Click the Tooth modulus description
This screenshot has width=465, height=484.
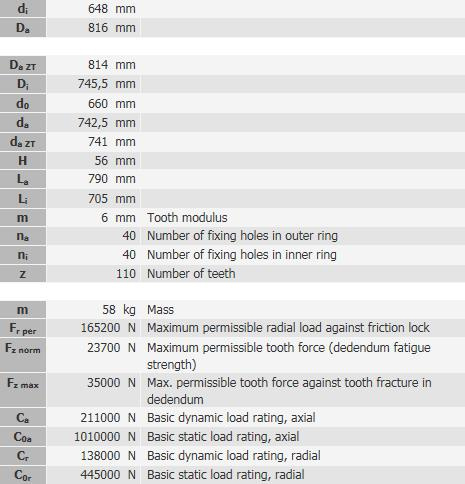tap(187, 218)
